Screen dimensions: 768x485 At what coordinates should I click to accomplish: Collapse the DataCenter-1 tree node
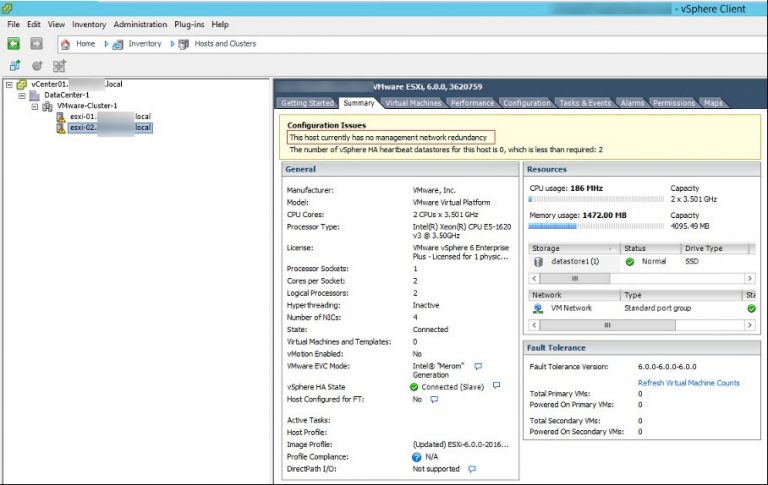[x=21, y=95]
